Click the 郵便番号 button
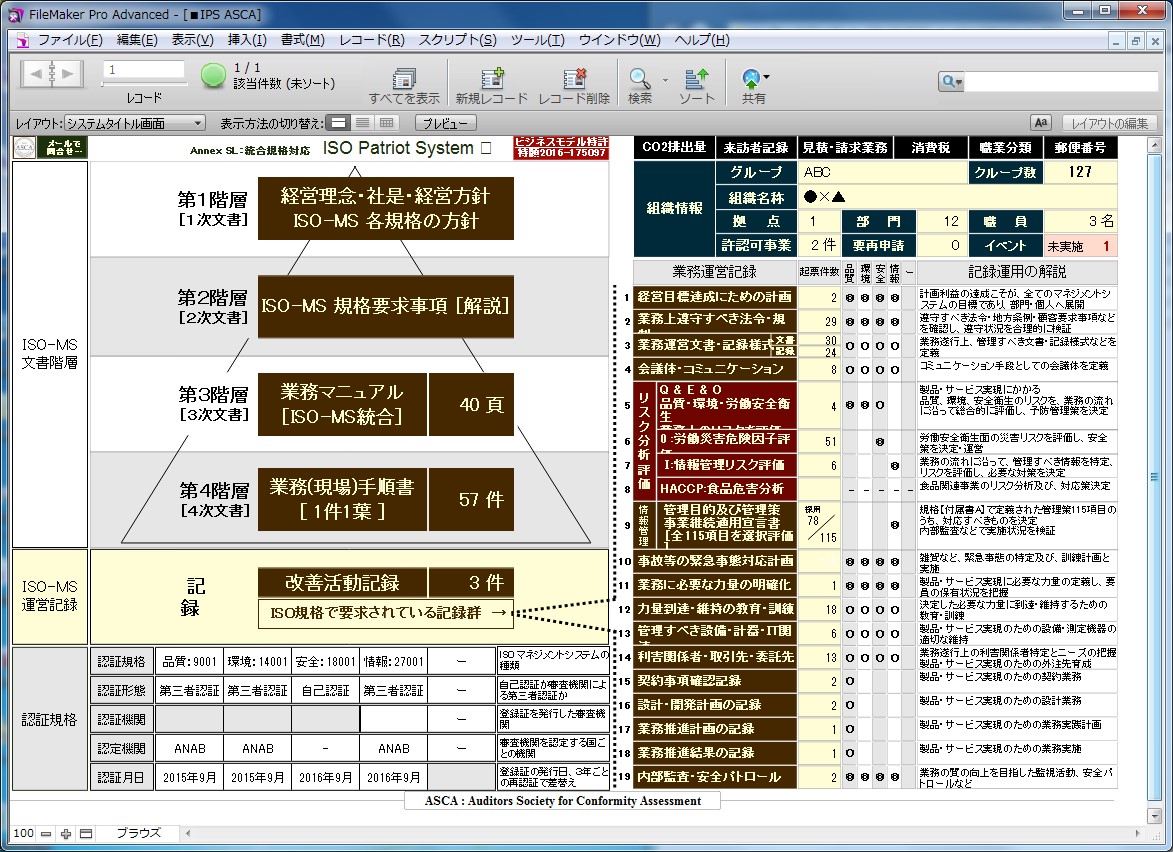The image size is (1173, 852). [x=1080, y=147]
